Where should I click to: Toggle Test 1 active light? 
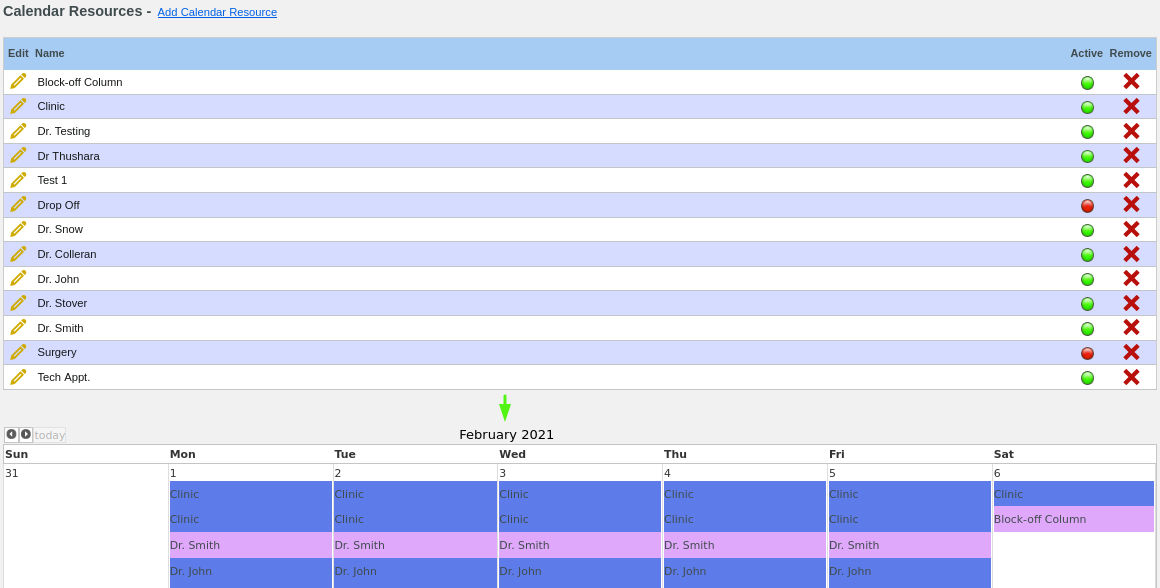[x=1088, y=180]
